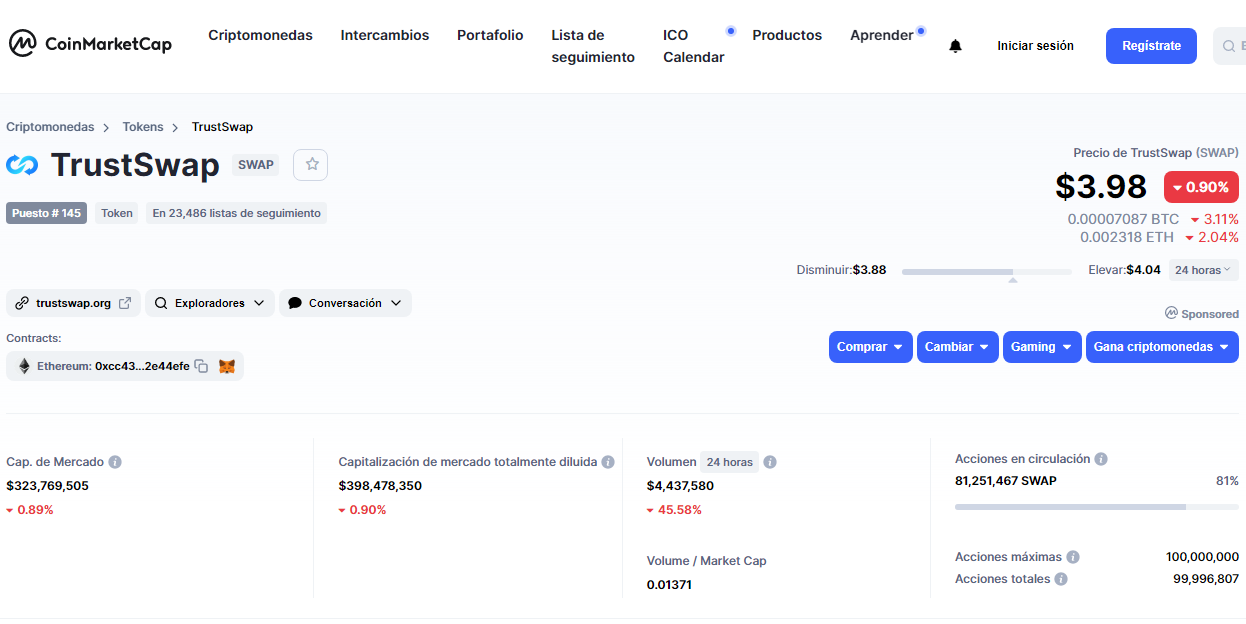Go to Criptomonedas breadcrumb
Viewport: 1246px width, 624px height.
pos(50,127)
